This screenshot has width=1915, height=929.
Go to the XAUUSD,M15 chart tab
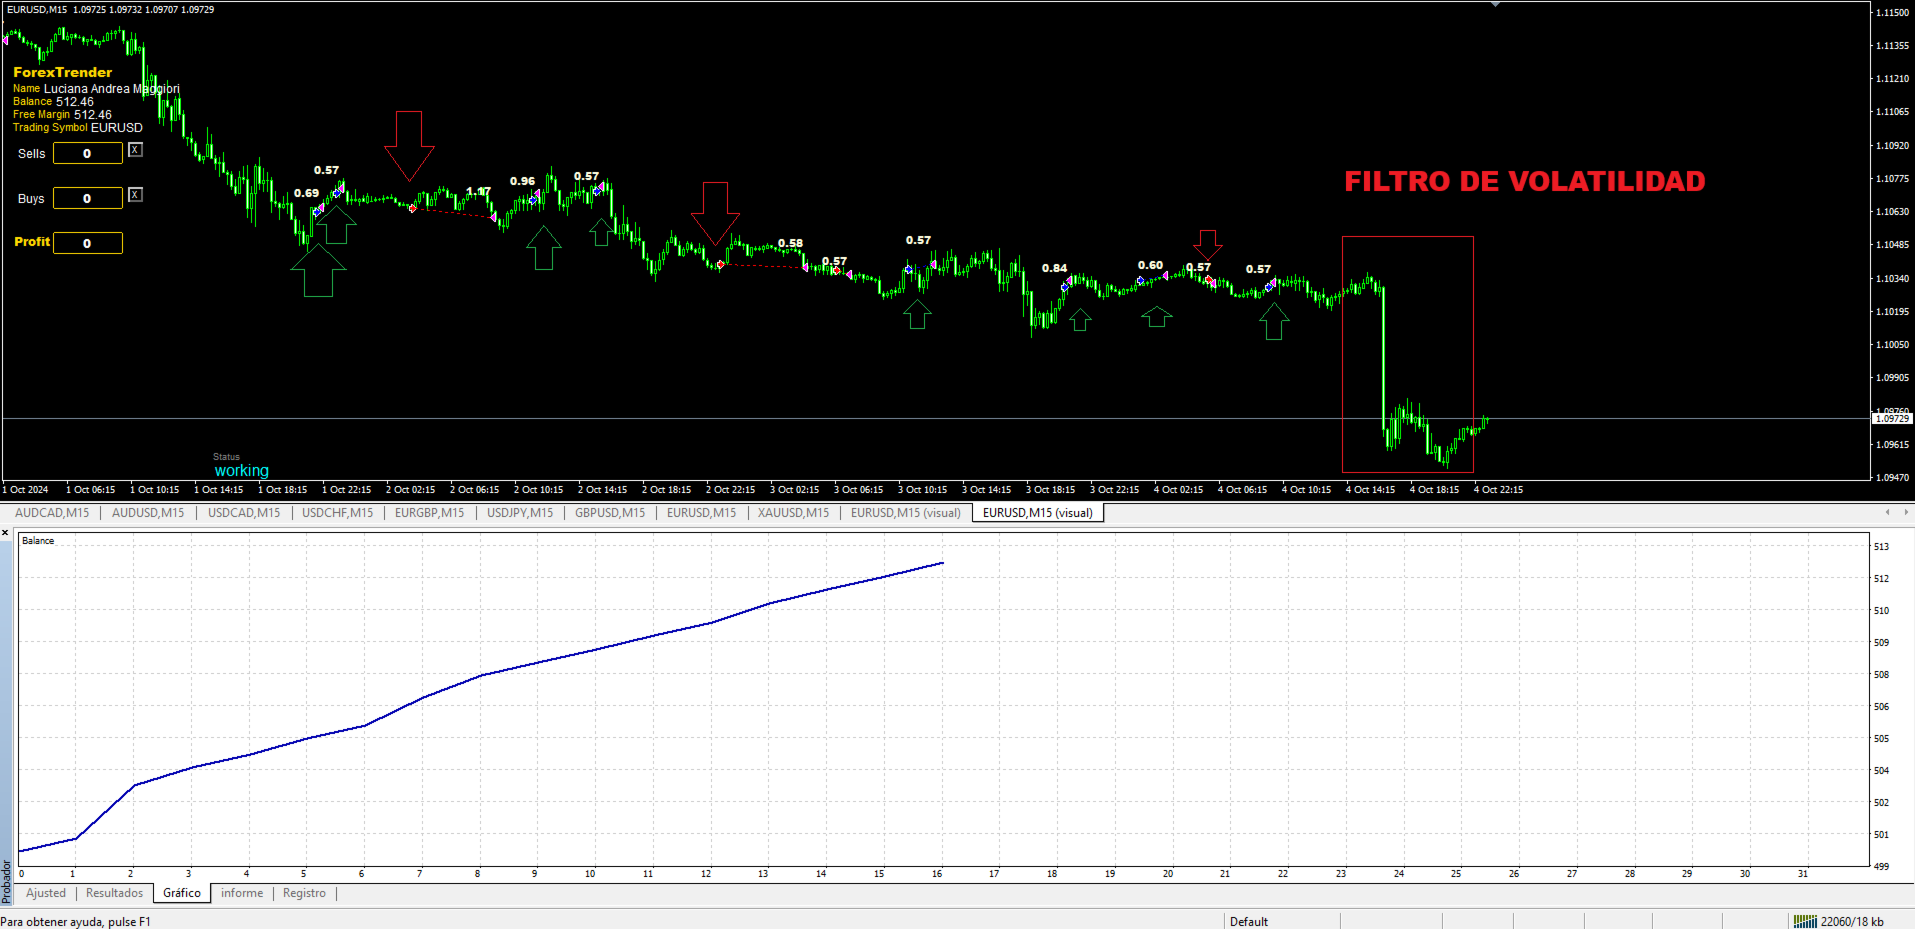coord(793,513)
